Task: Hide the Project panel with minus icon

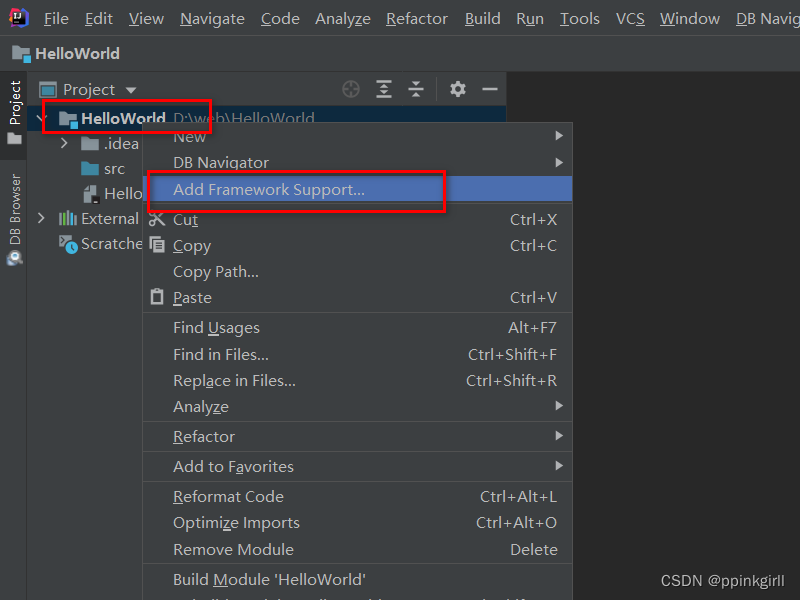Action: 489,89
